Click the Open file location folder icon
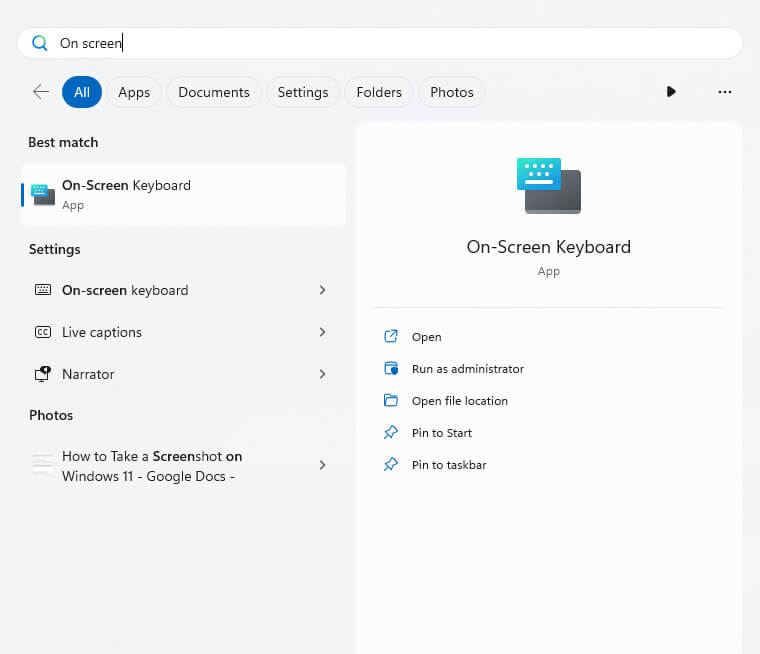Image resolution: width=760 pixels, height=654 pixels. click(x=391, y=401)
